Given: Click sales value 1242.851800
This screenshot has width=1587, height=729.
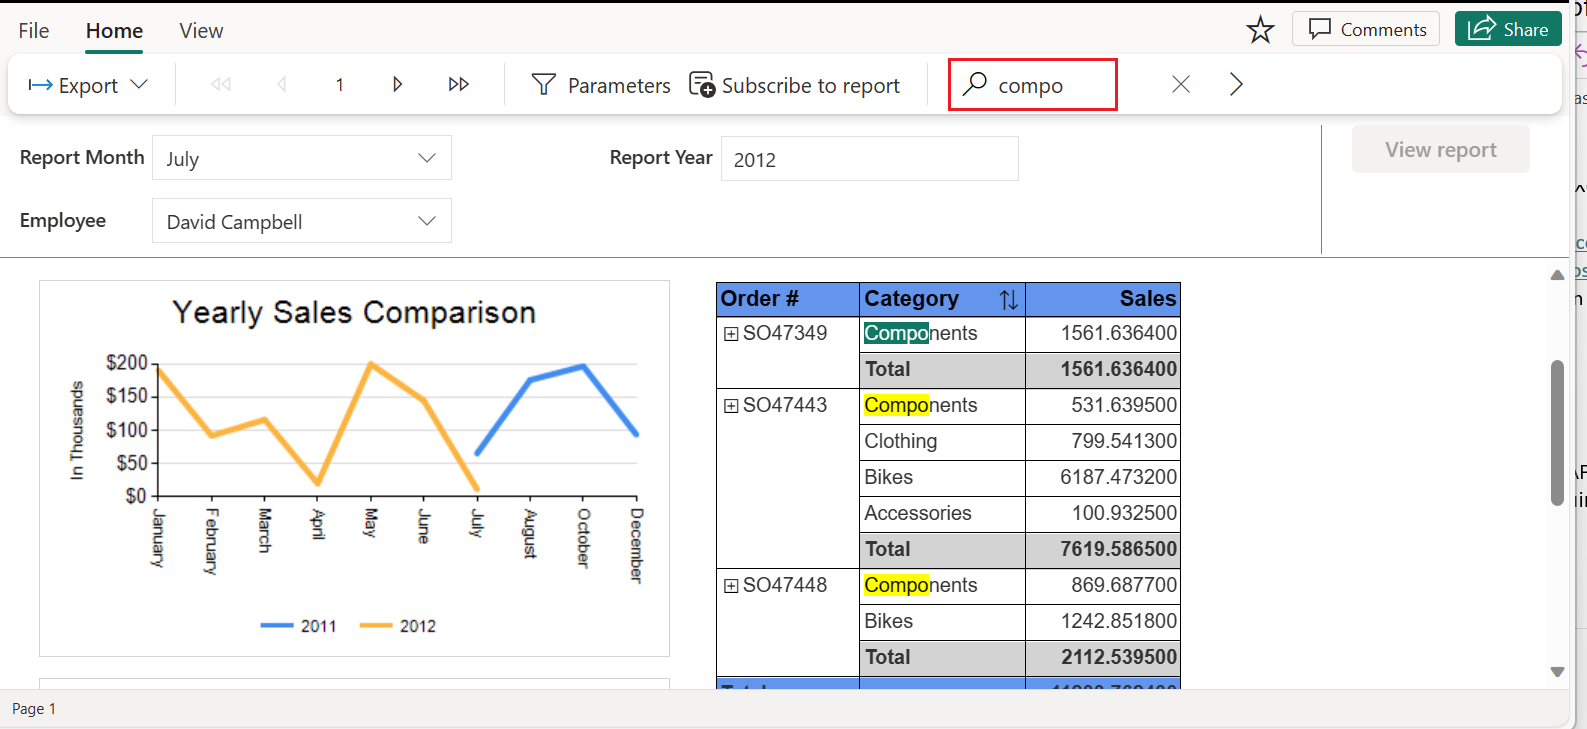Looking at the screenshot, I should coord(1118,622).
